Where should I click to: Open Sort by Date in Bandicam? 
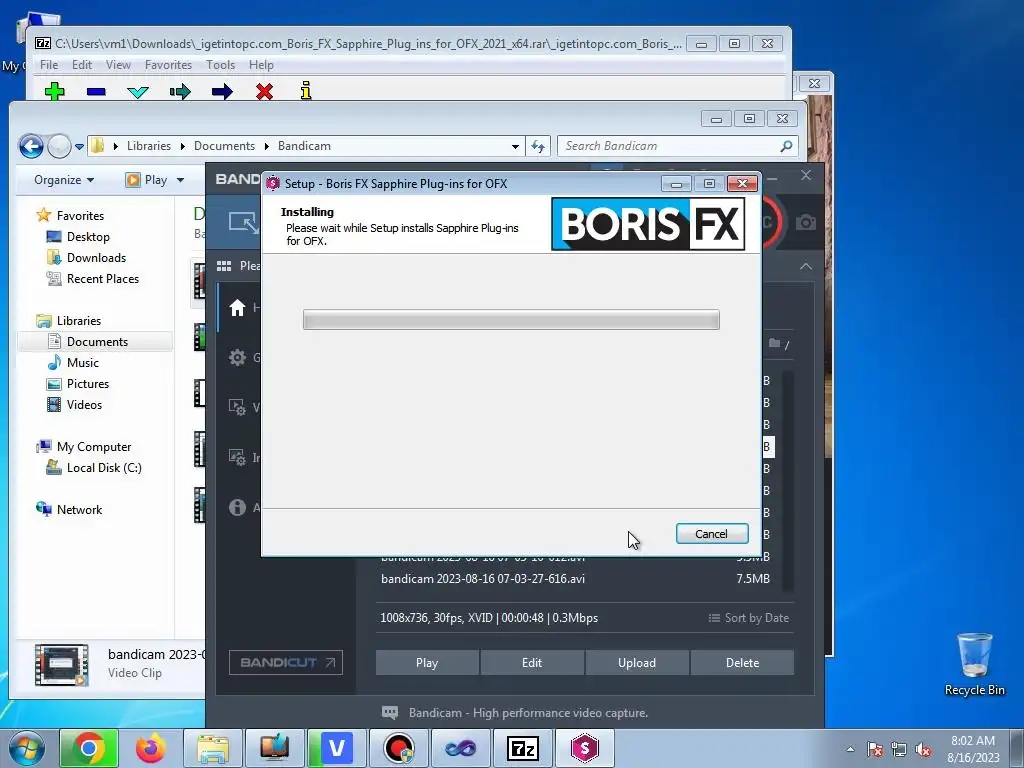(748, 618)
